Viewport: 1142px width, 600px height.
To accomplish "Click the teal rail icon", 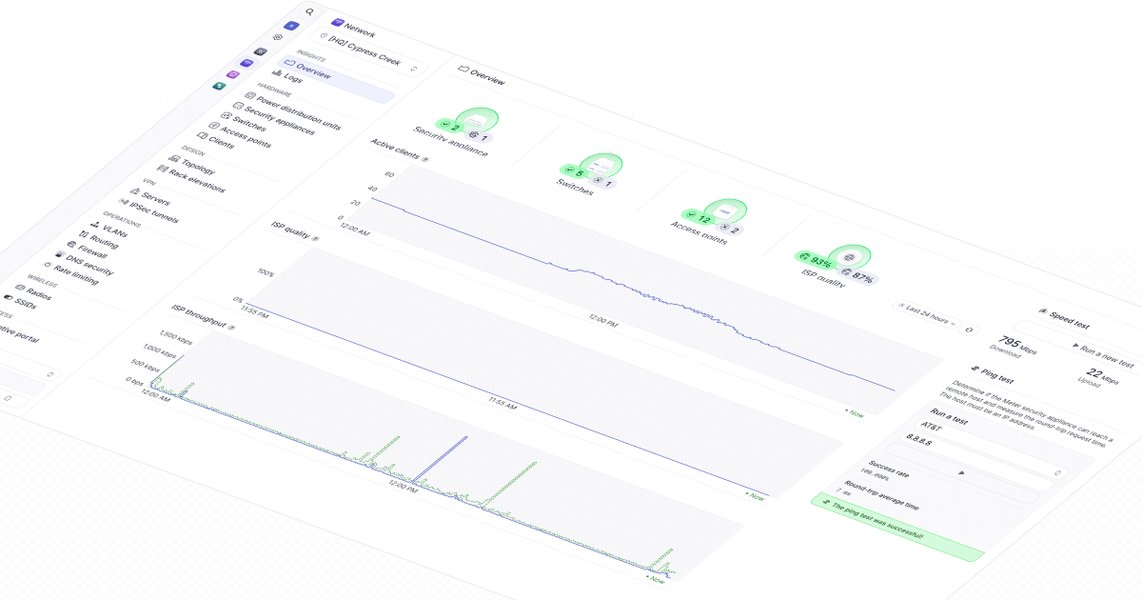I will point(218,85).
